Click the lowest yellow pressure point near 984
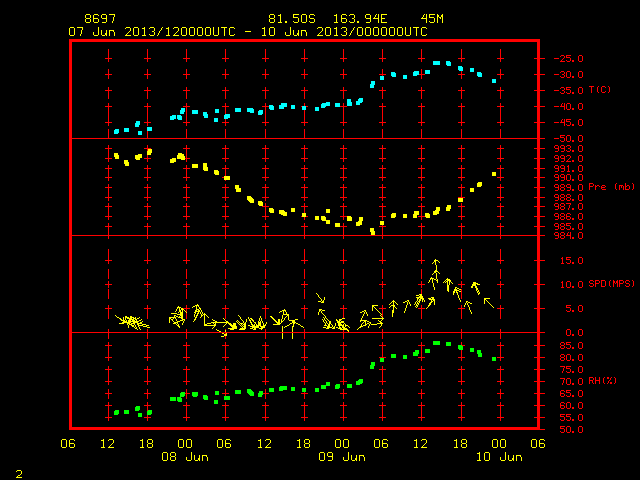 click(x=372, y=231)
